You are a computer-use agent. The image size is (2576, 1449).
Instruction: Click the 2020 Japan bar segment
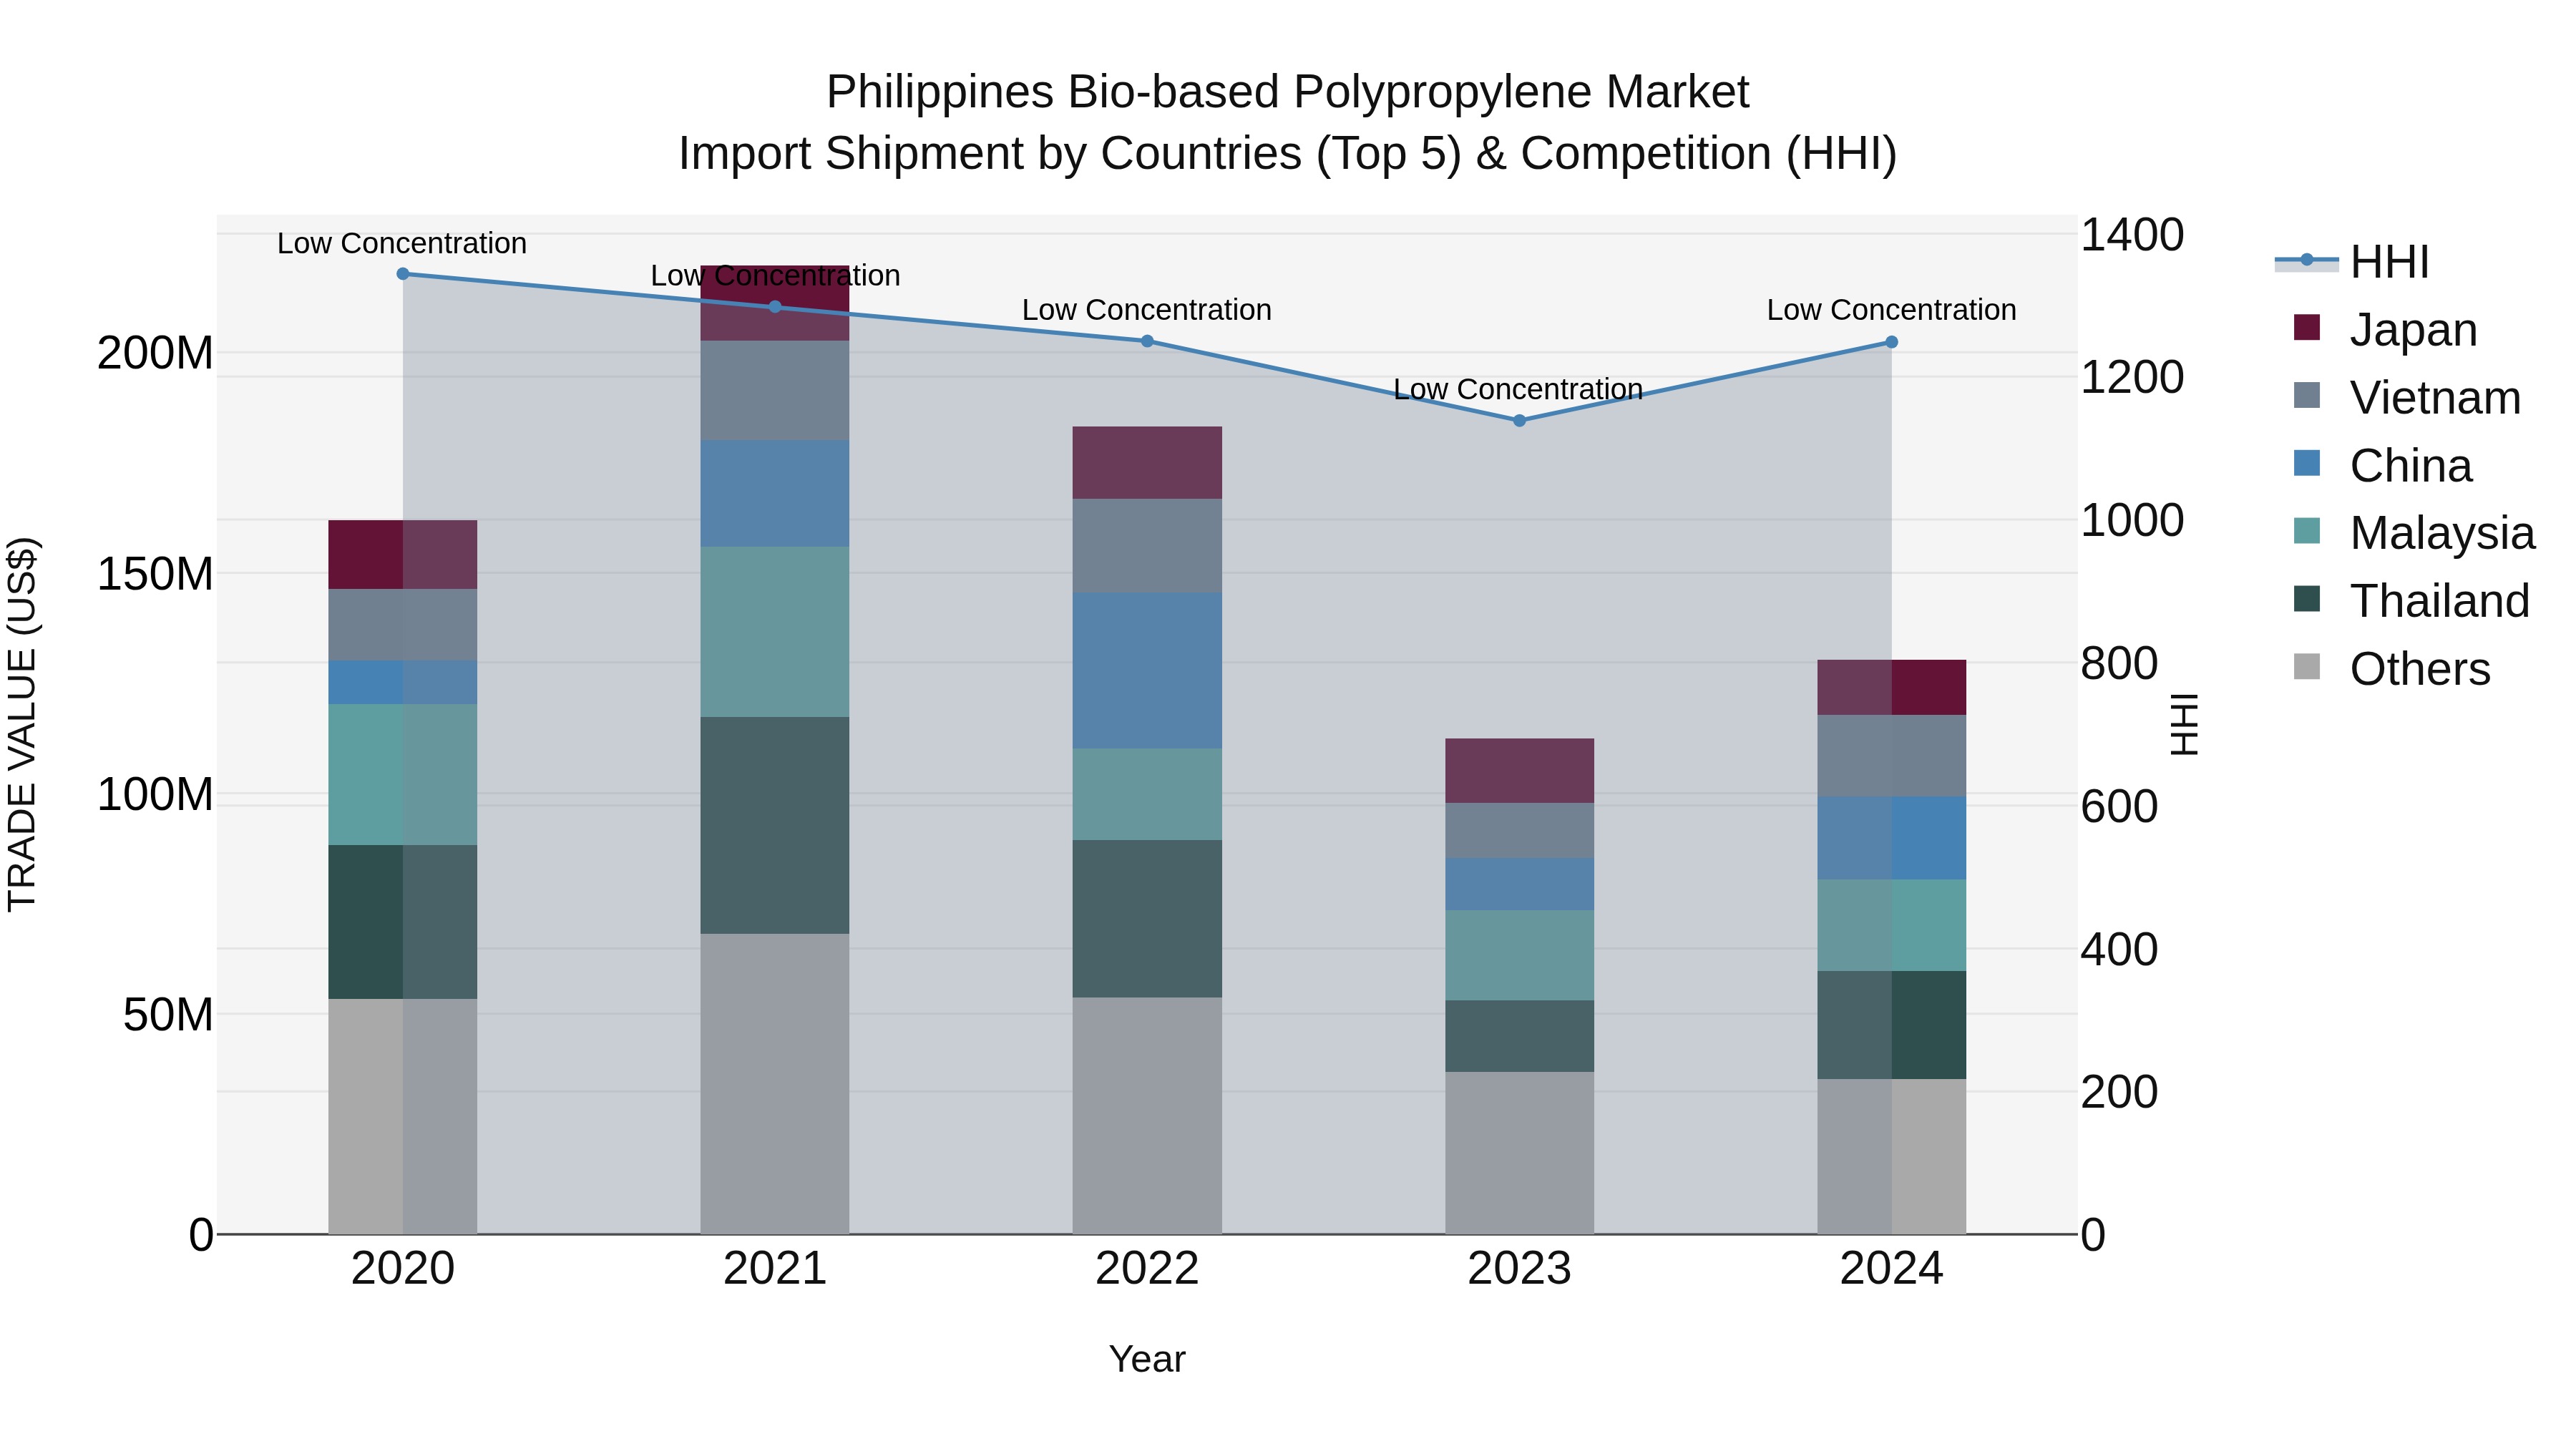403,555
